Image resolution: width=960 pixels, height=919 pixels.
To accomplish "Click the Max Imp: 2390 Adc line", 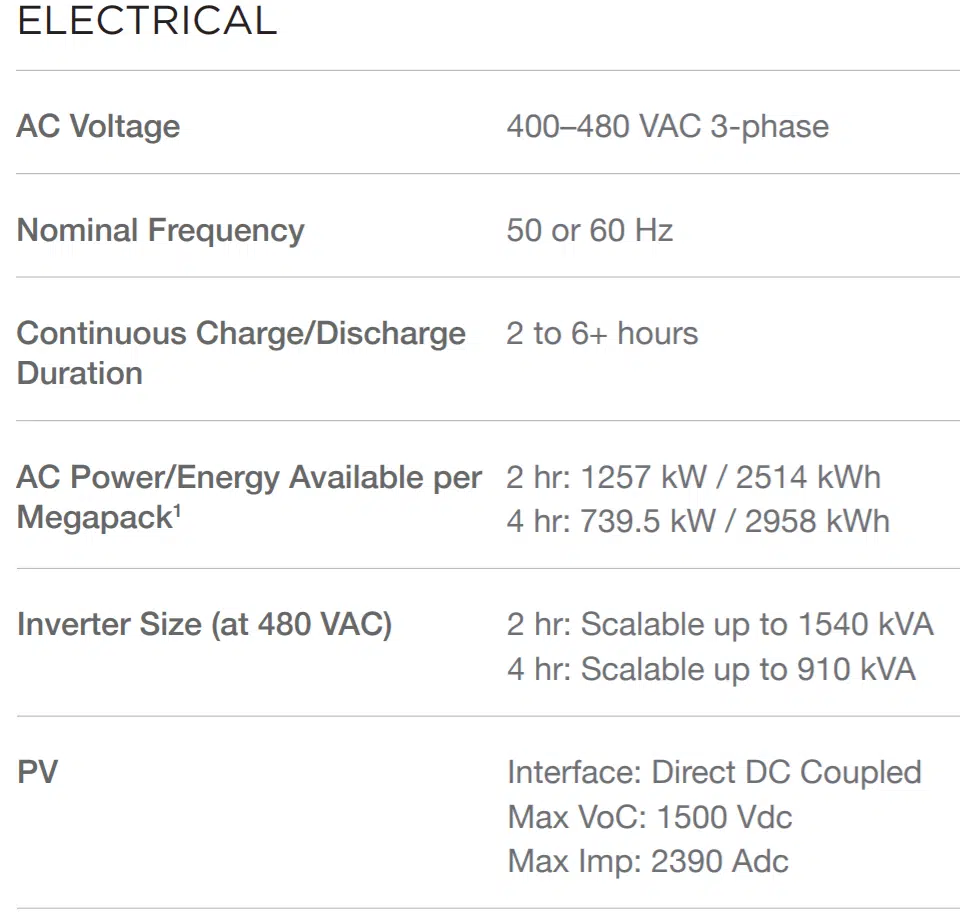I will [x=648, y=861].
